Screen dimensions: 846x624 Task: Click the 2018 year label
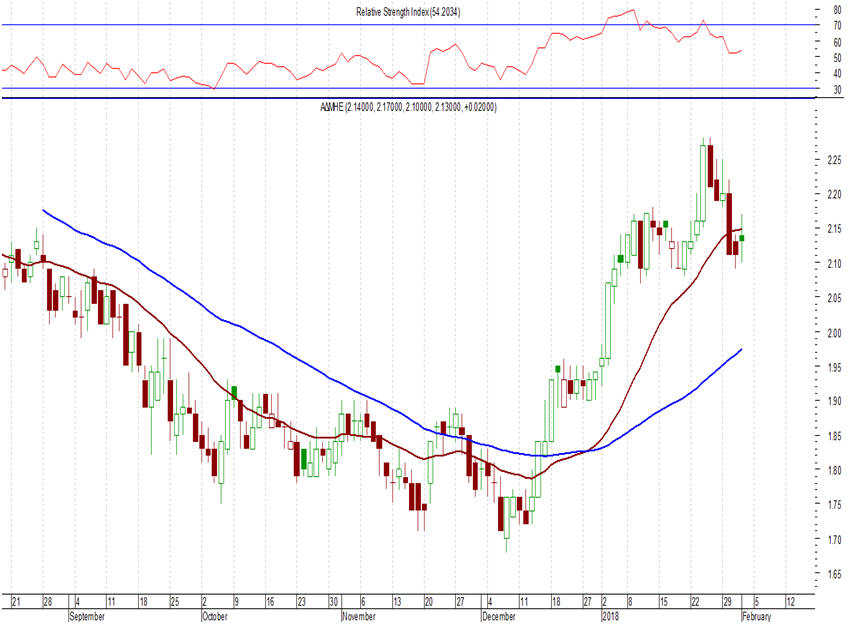611,616
